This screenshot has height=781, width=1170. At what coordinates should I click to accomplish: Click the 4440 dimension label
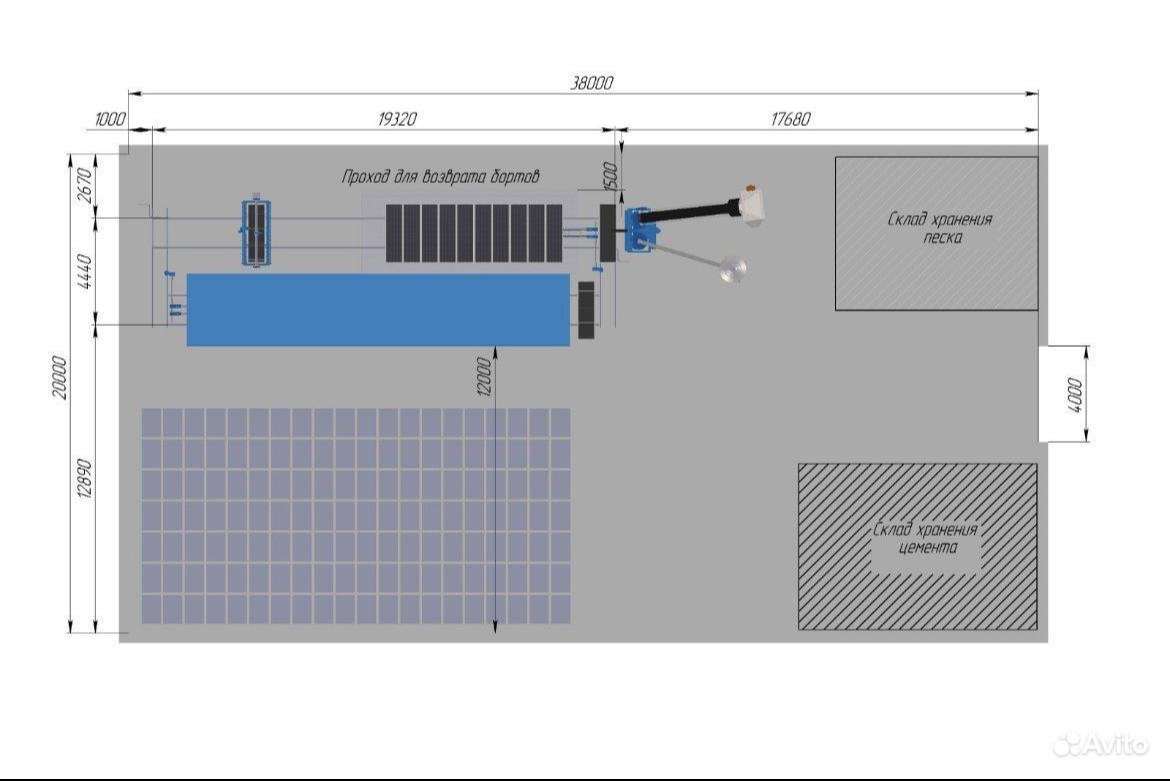[x=84, y=272]
